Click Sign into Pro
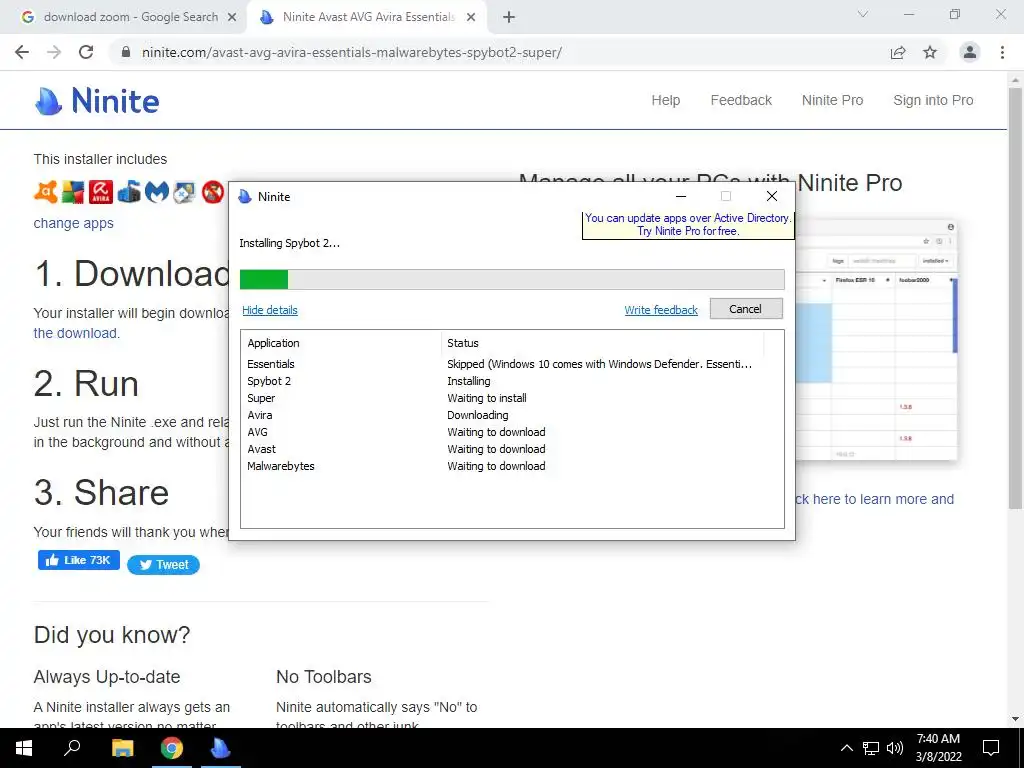Image resolution: width=1024 pixels, height=768 pixels. (933, 100)
